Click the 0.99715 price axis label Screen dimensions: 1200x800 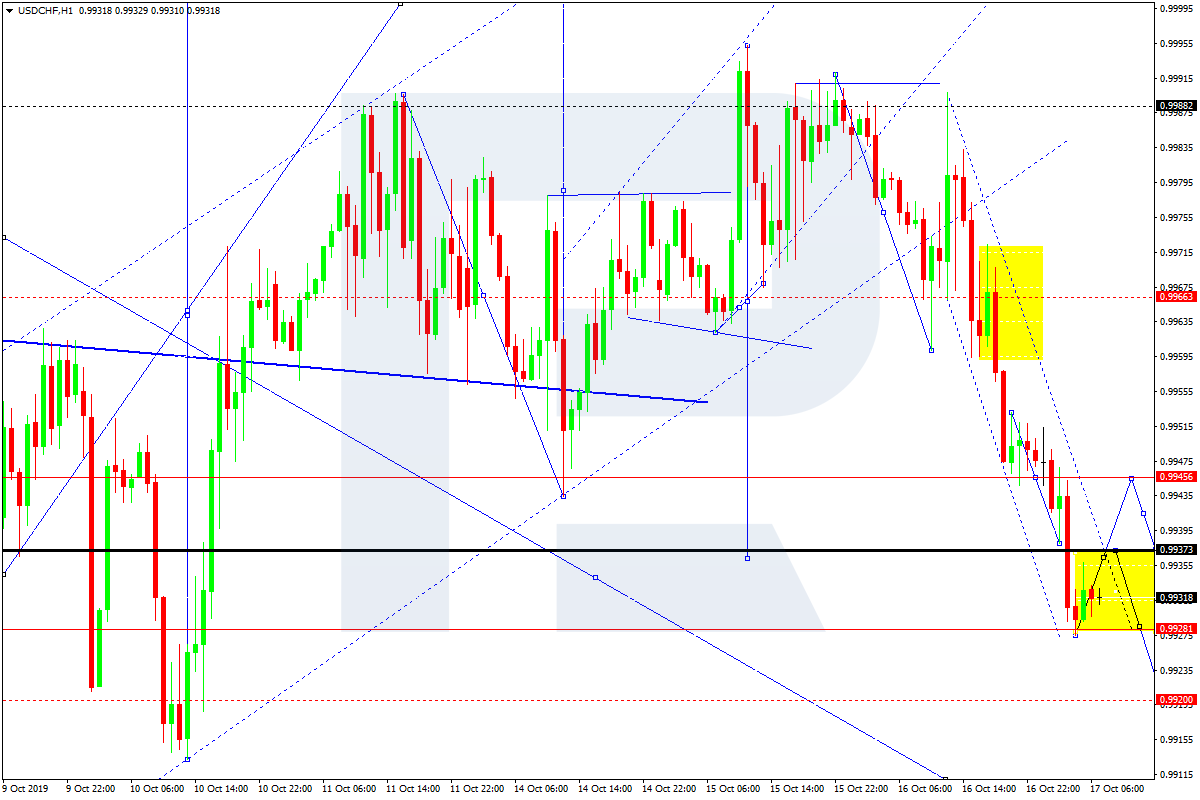point(1176,253)
